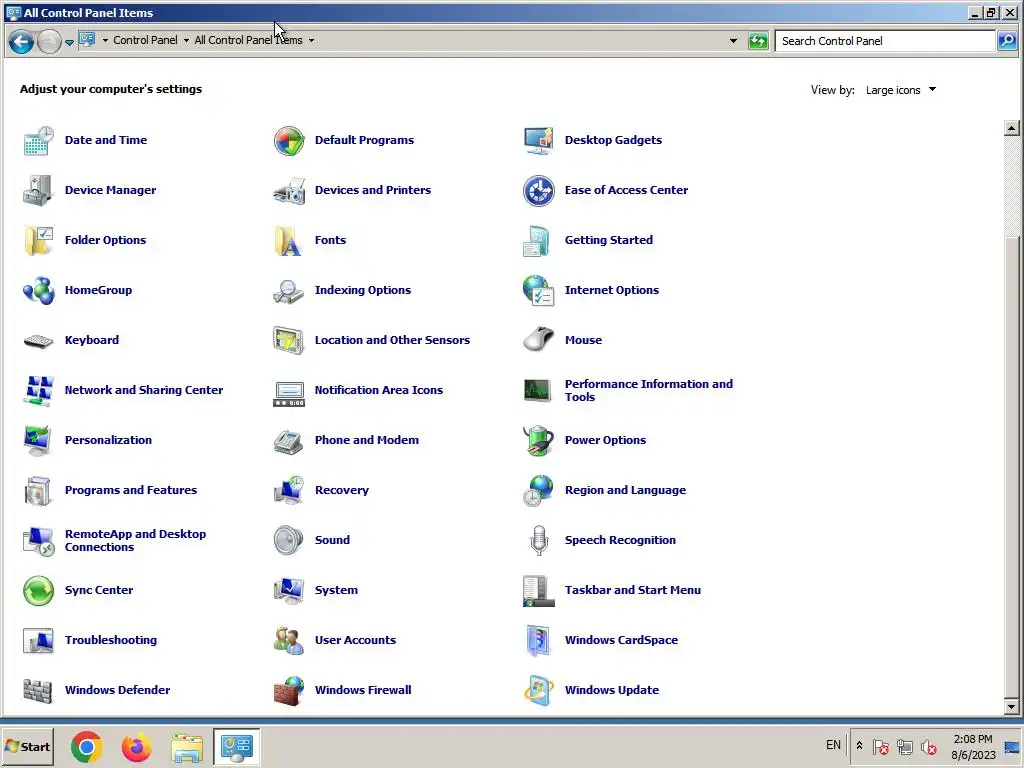Open the Recovery icon
This screenshot has width=1024, height=768.
(x=289, y=490)
